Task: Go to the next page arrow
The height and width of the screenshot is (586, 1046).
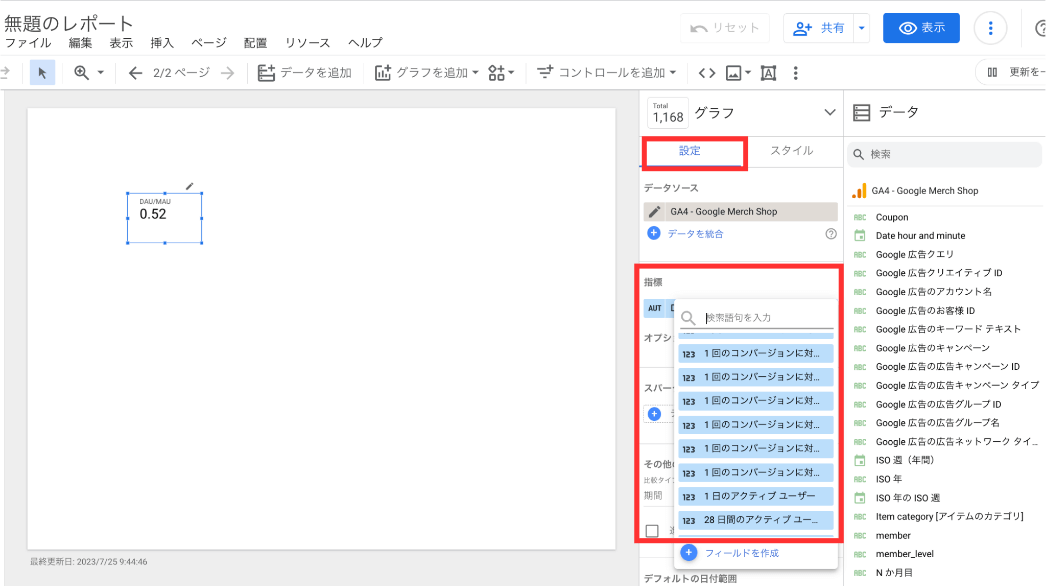Action: 227,73
